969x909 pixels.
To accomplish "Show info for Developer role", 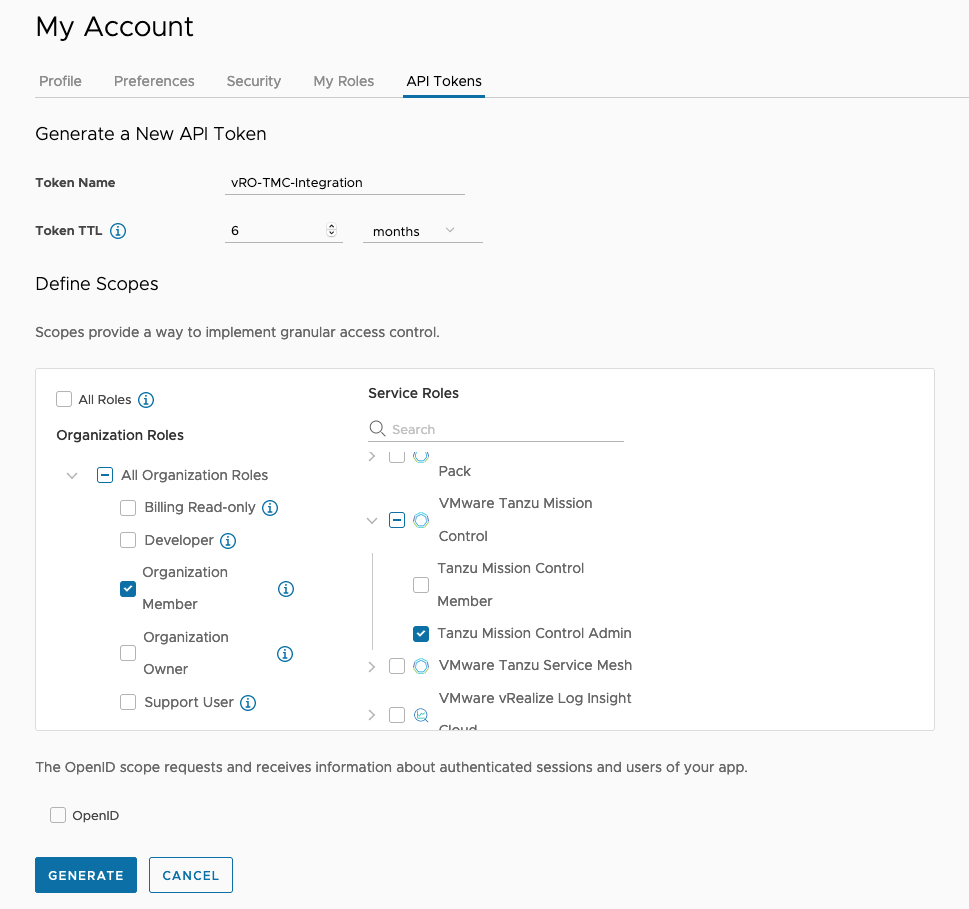I will pos(228,541).
